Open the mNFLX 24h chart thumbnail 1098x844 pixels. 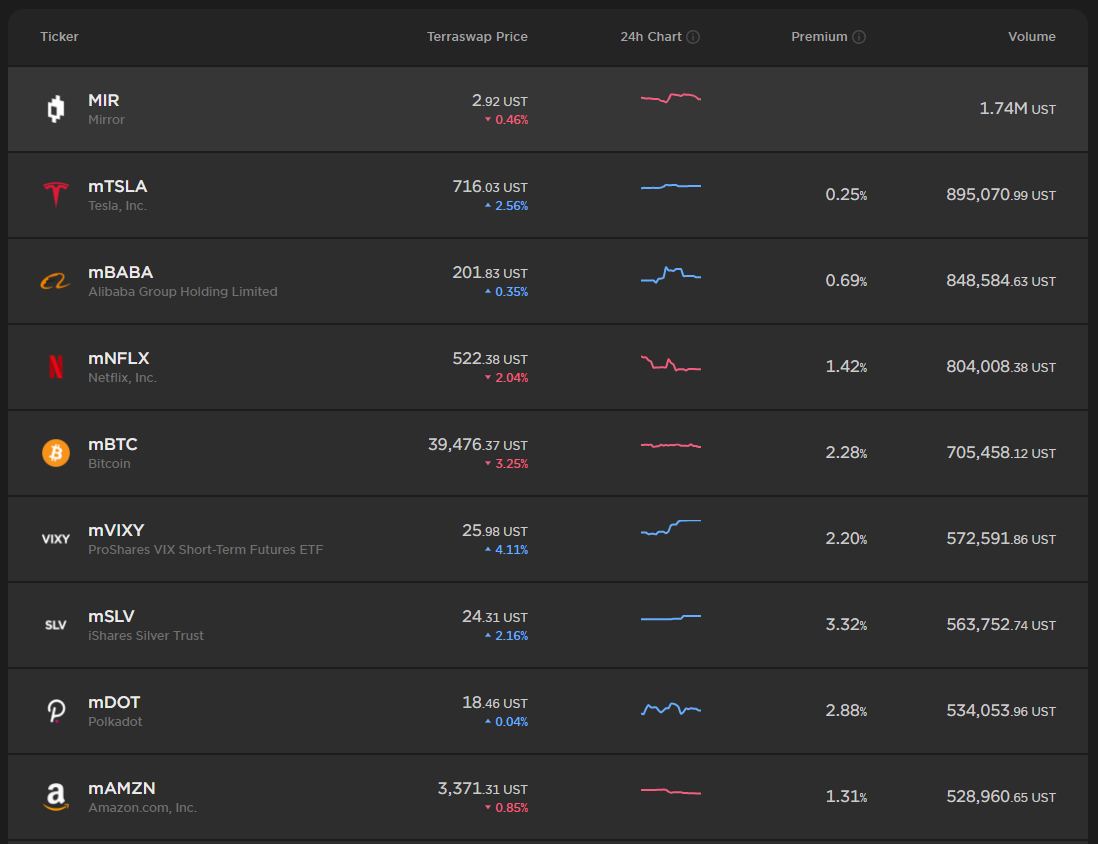[x=671, y=364]
